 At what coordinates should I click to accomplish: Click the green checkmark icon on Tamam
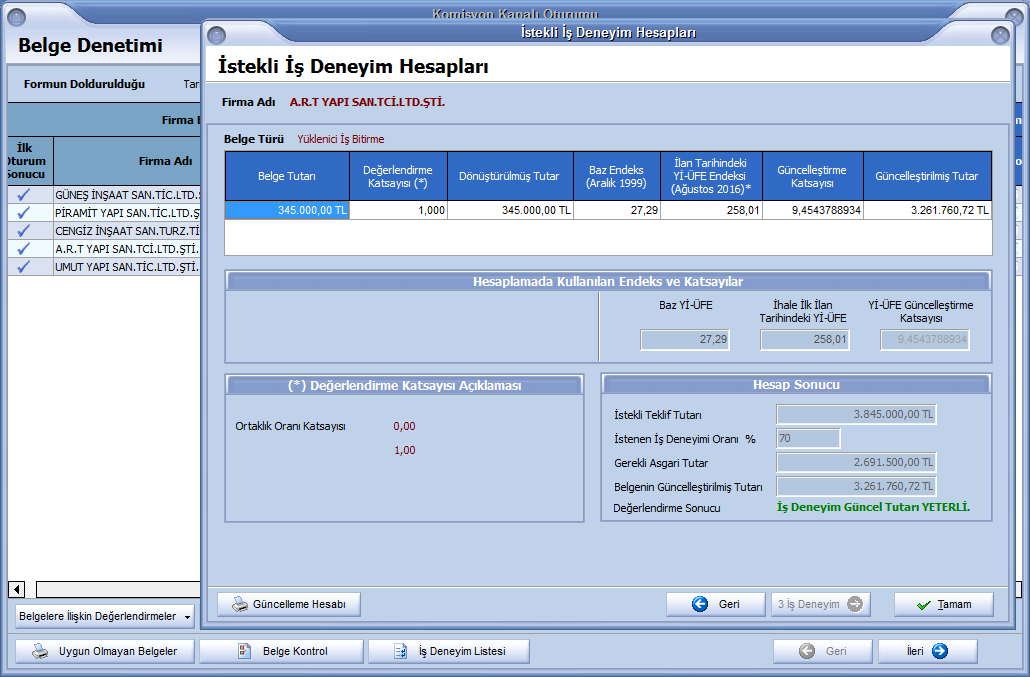(923, 605)
